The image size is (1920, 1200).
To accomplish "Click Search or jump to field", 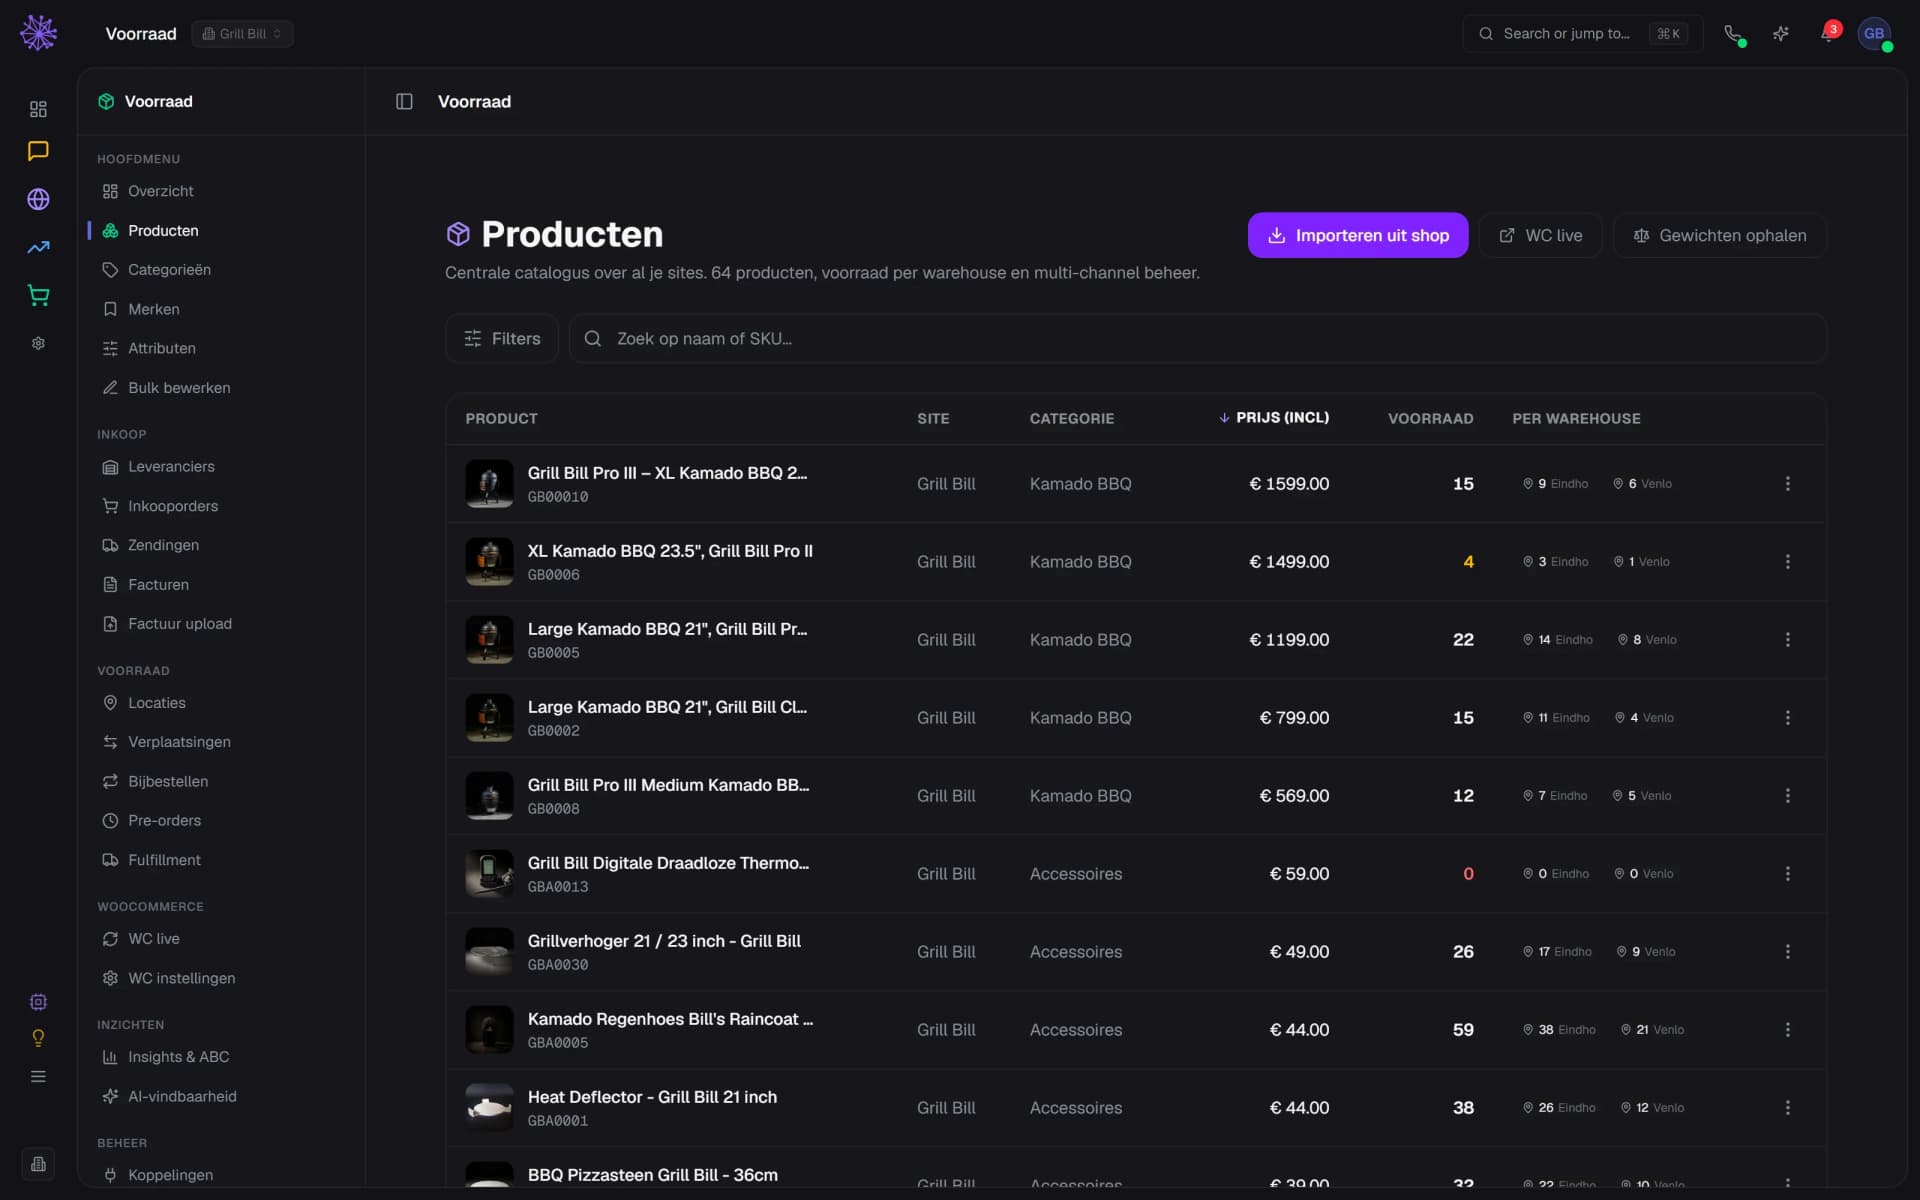I will click(x=1582, y=34).
